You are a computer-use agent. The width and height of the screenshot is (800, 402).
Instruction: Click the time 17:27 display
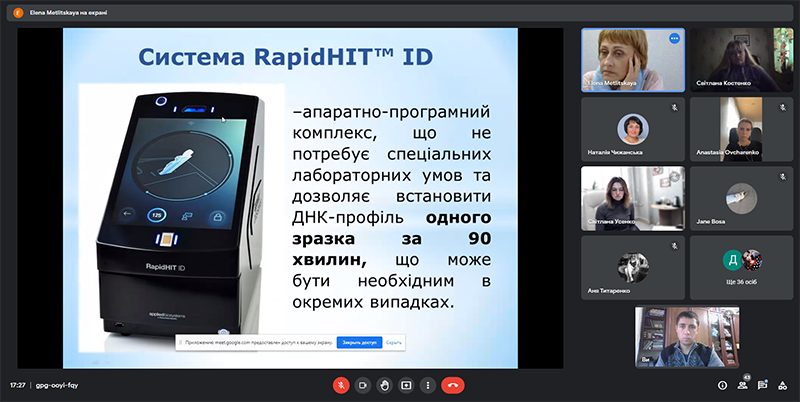pyautogui.click(x=18, y=385)
